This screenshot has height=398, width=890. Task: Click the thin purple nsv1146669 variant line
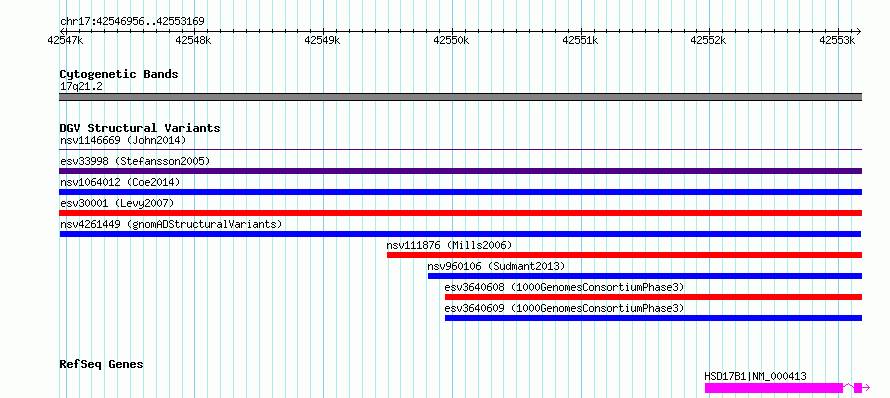point(460,150)
